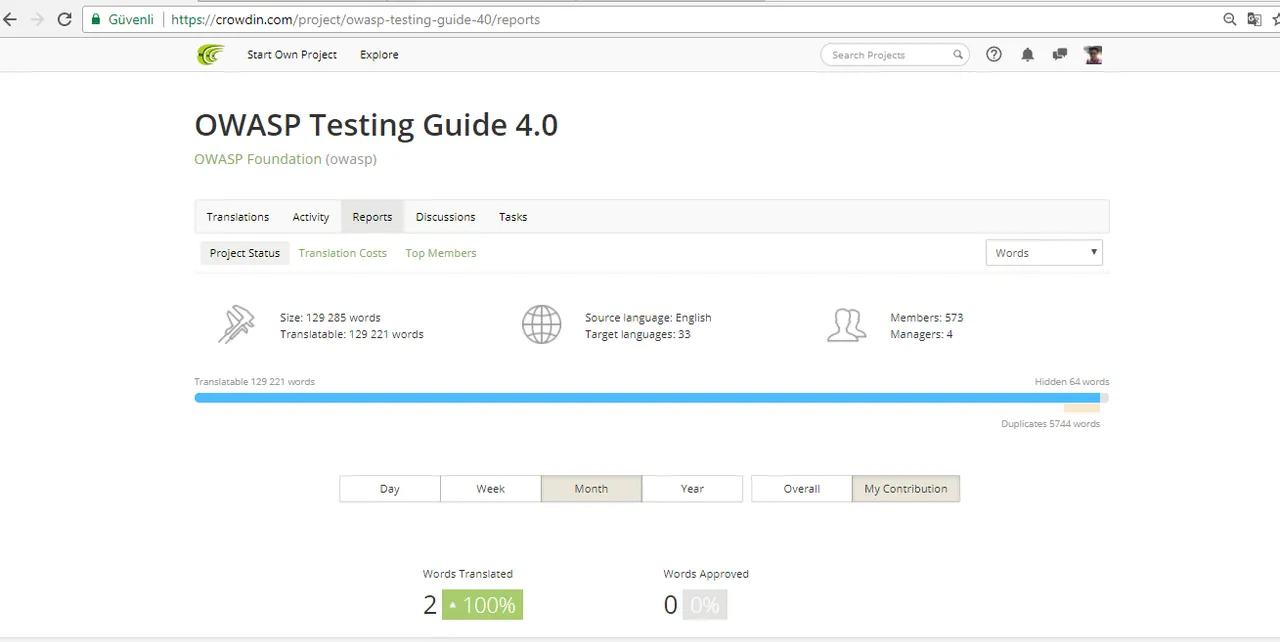Open the messages chat icon
The height and width of the screenshot is (642, 1280).
(x=1060, y=55)
